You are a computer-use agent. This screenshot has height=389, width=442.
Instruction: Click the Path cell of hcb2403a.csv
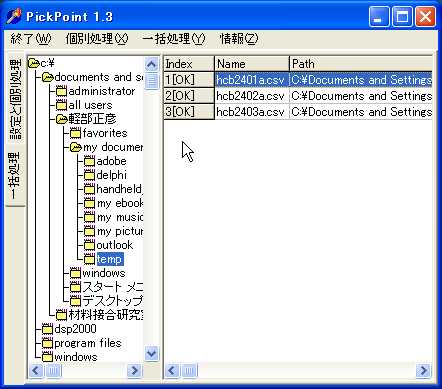[x=361, y=112]
